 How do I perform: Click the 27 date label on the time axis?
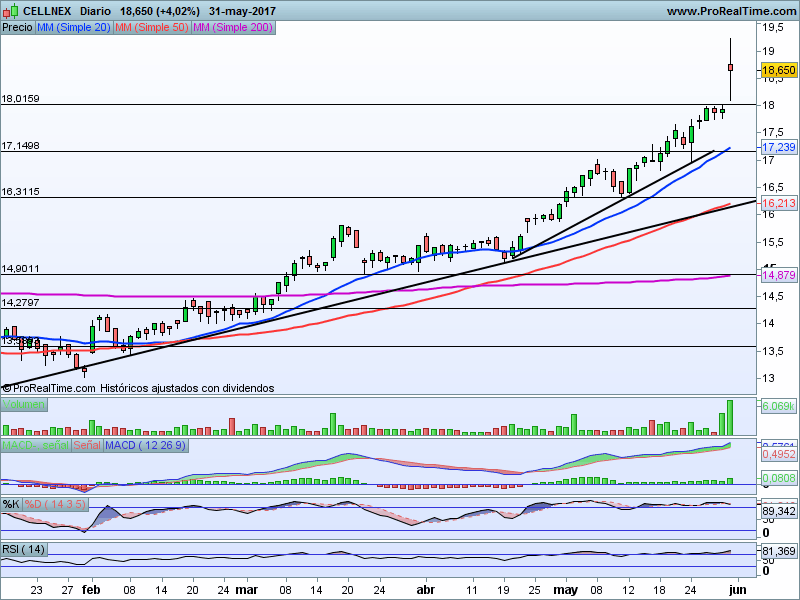tap(67, 590)
